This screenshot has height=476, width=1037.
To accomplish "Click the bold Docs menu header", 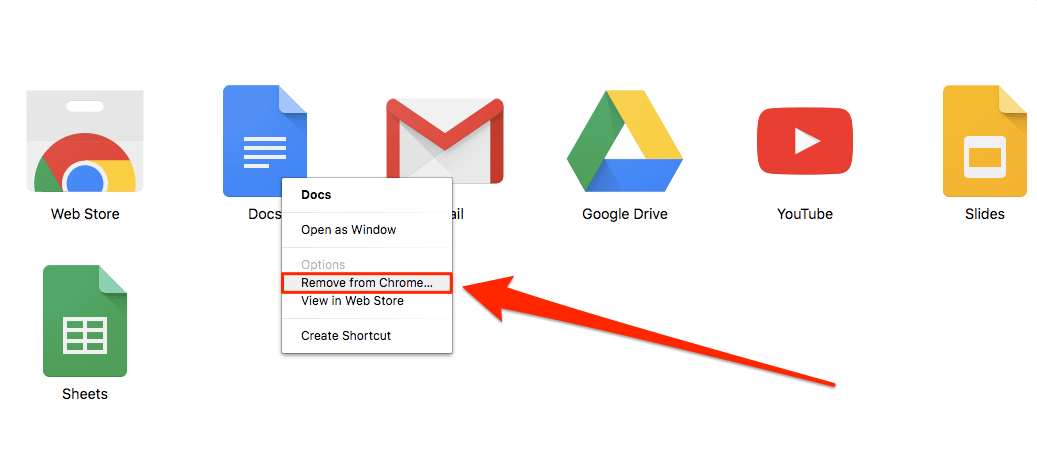I will click(316, 195).
